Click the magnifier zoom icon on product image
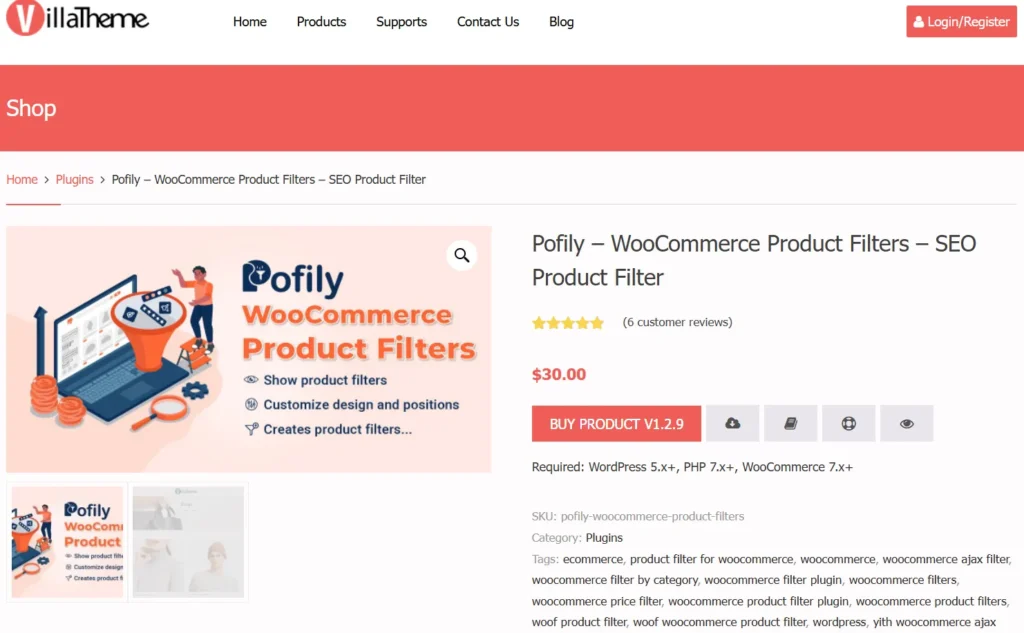Viewport: 1024px width, 633px height. coord(462,255)
